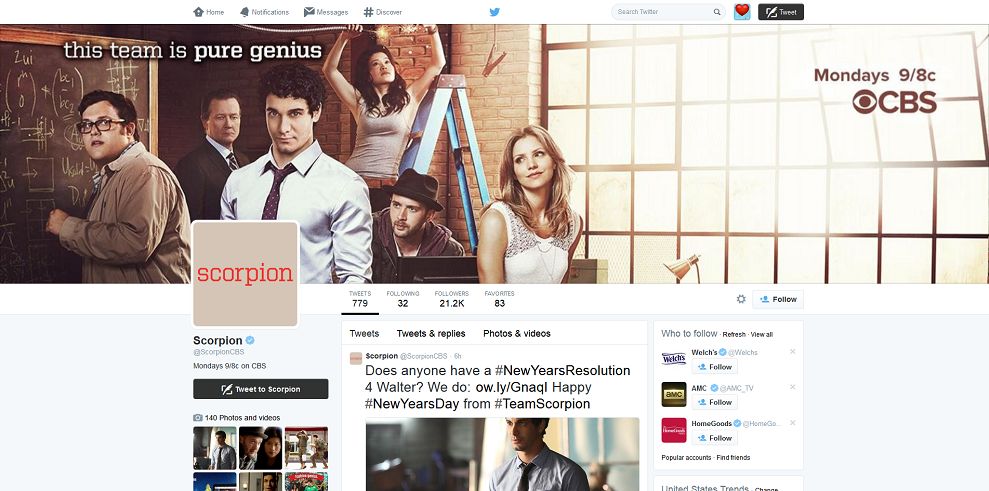This screenshot has width=989, height=491.
Task: Follow the AMC account
Action: point(715,402)
